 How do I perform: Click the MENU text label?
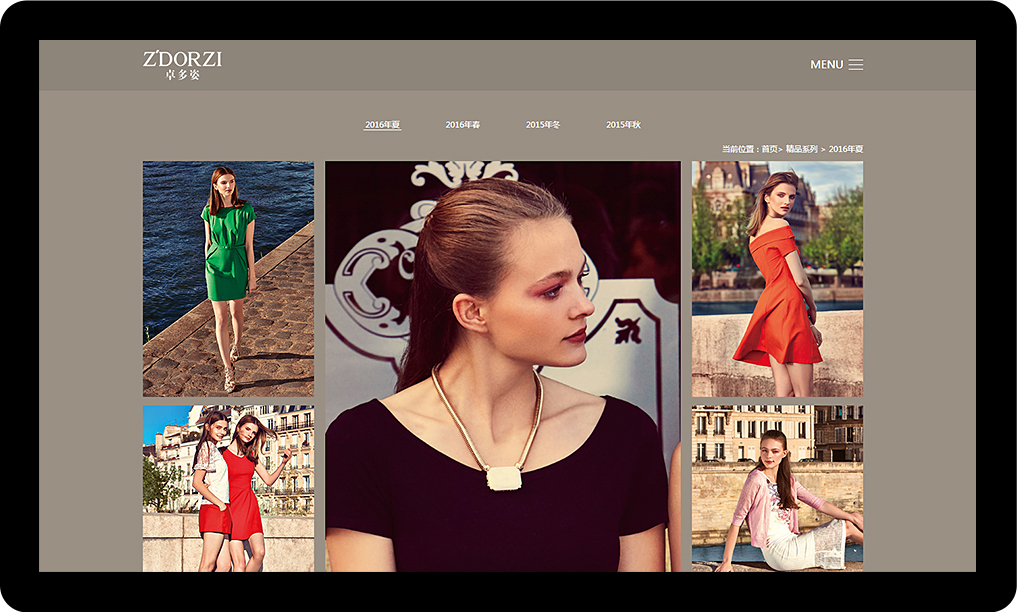(826, 65)
